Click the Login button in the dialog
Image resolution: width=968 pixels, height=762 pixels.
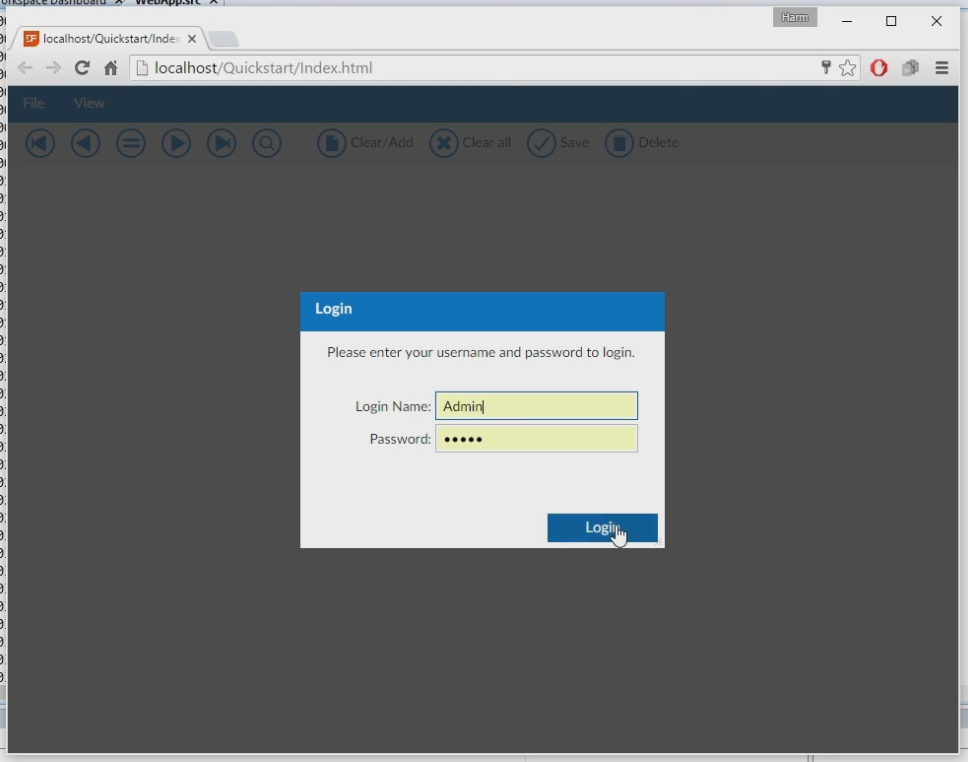tap(602, 528)
